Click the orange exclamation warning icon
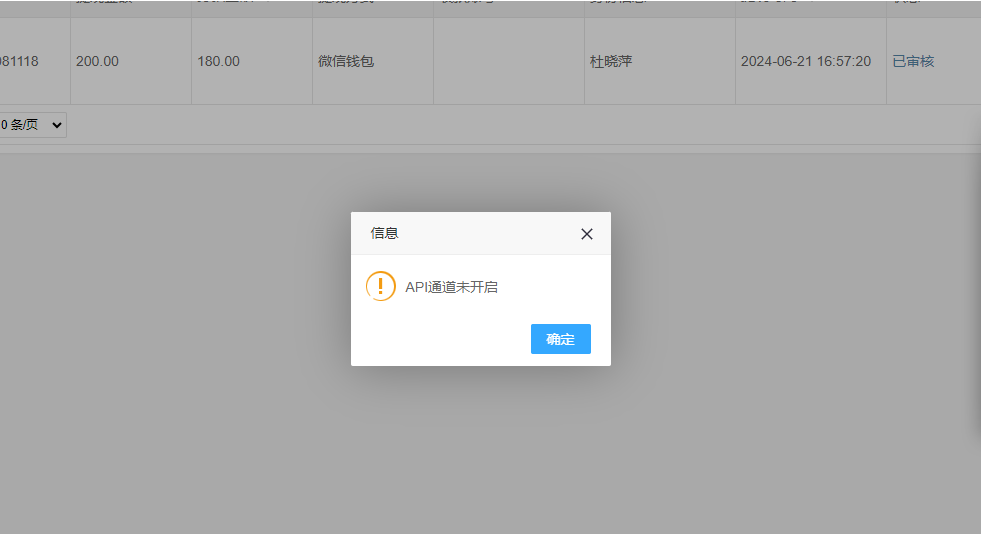This screenshot has height=534, width=981. coord(381,286)
